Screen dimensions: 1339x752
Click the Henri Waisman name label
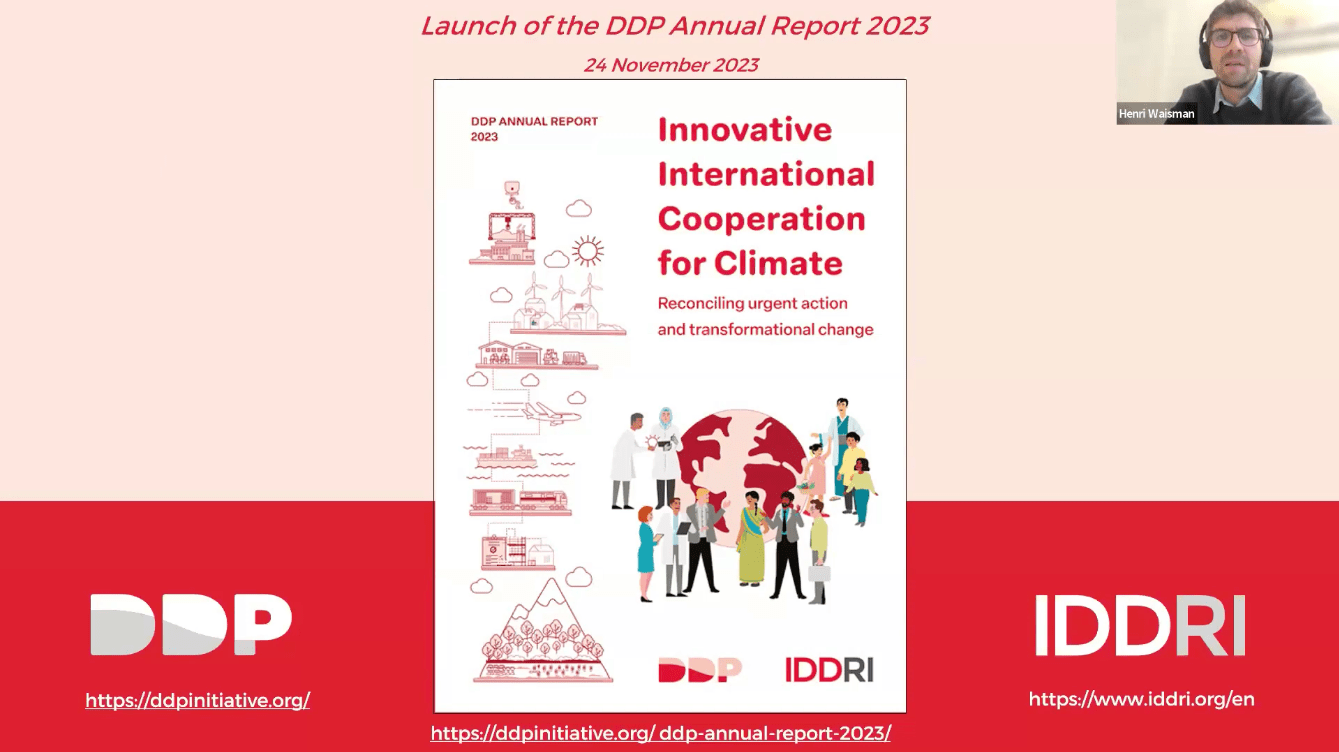tap(1157, 114)
